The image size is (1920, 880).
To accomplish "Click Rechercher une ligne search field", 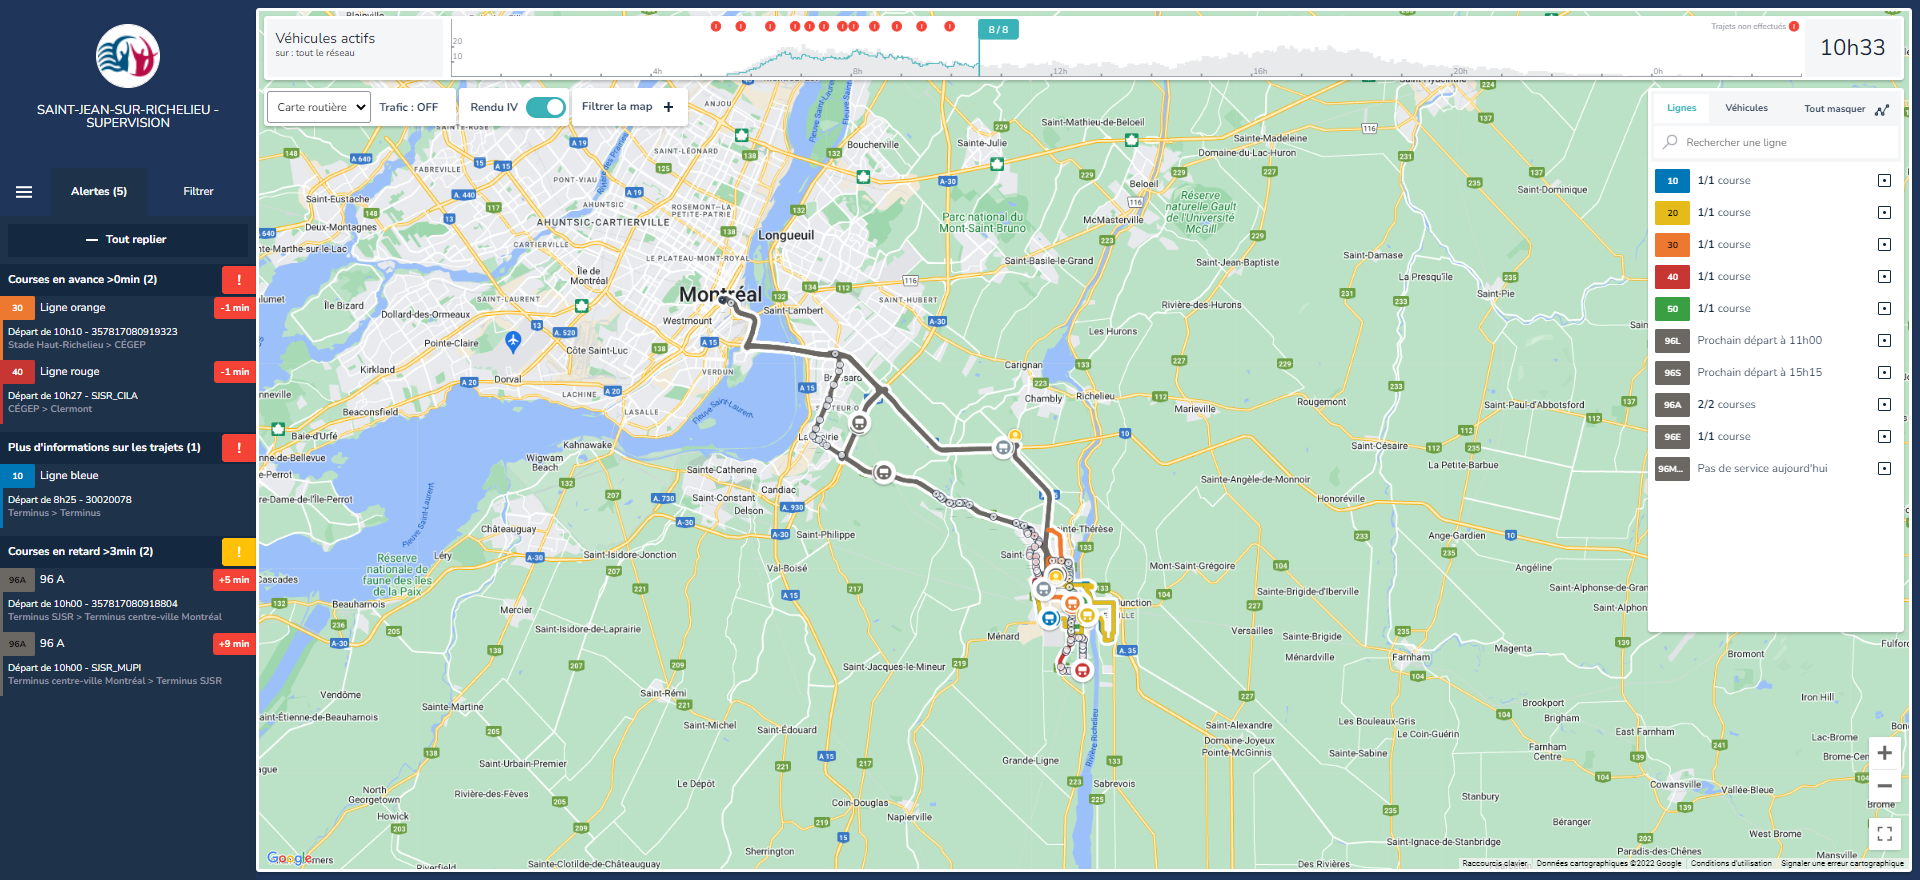I will coord(1776,142).
